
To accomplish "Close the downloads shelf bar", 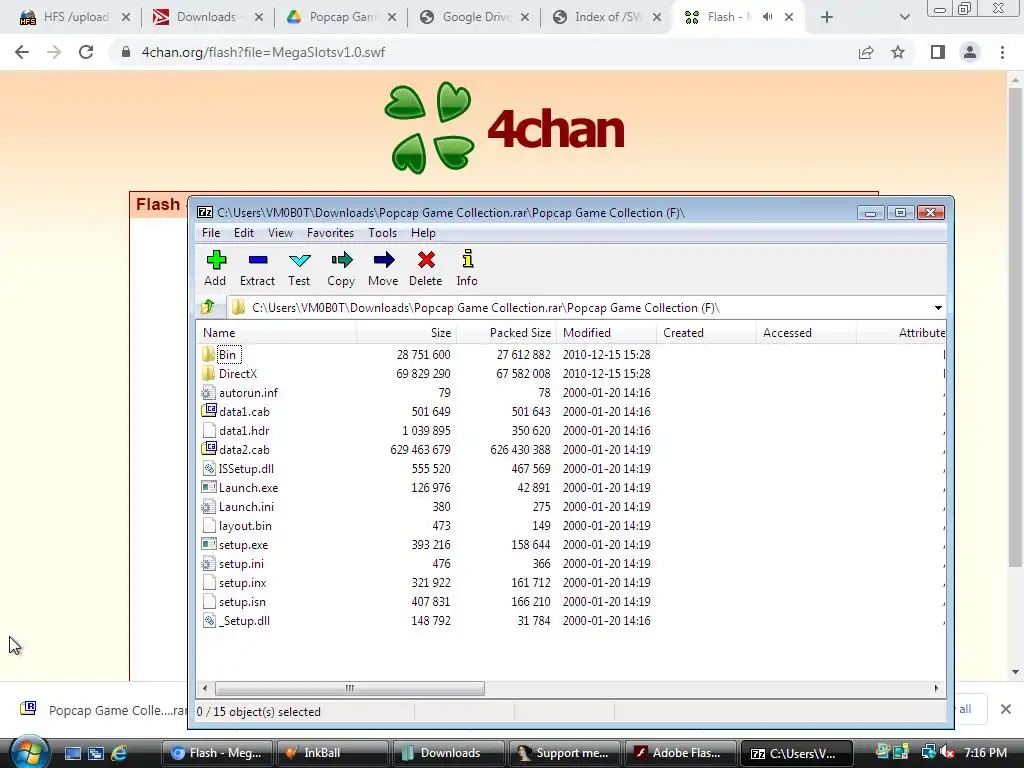I will click(x=1006, y=709).
